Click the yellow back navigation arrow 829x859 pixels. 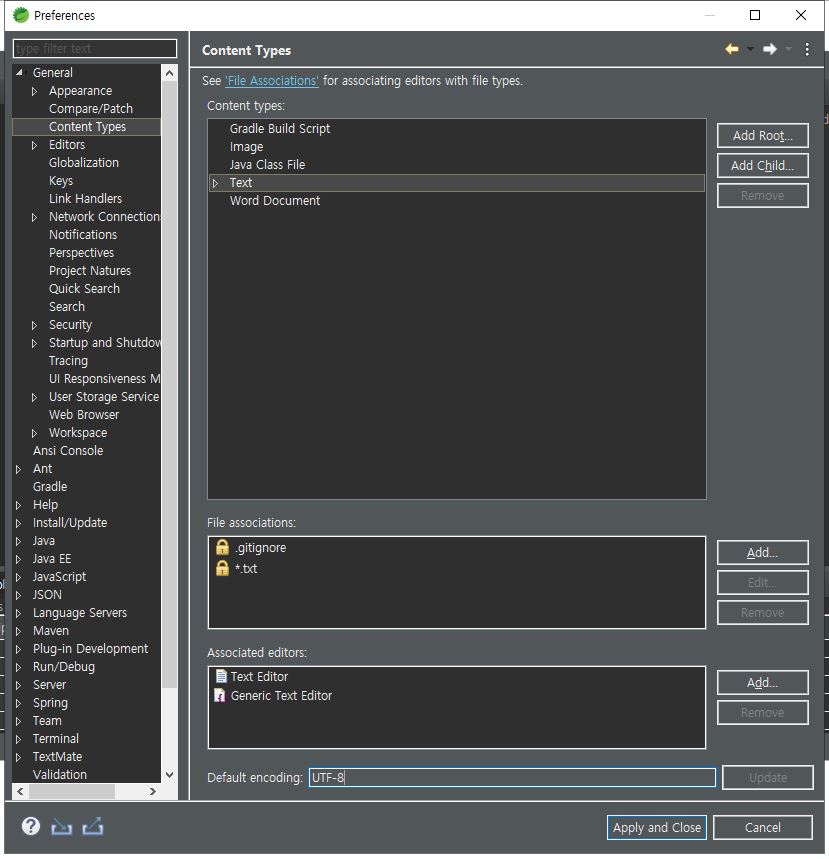tap(732, 49)
